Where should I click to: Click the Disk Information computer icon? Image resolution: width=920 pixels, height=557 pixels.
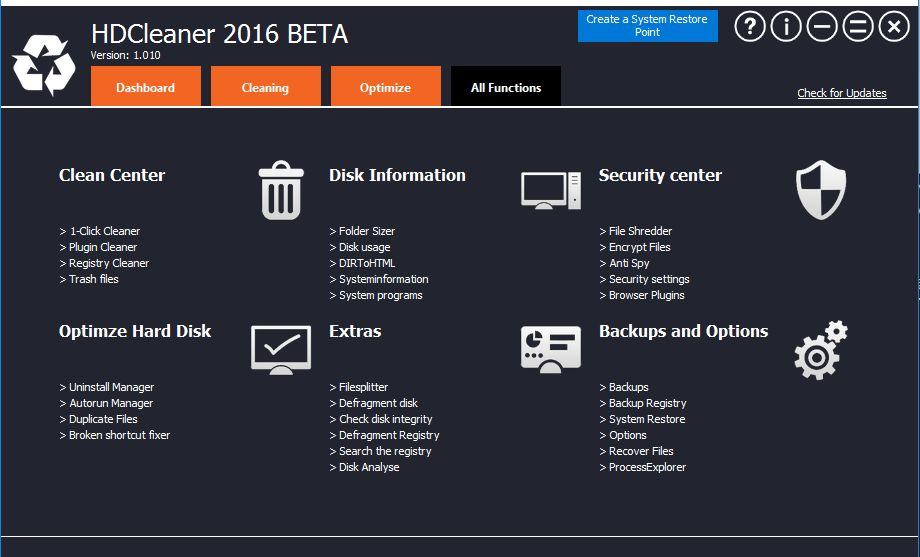click(x=551, y=190)
